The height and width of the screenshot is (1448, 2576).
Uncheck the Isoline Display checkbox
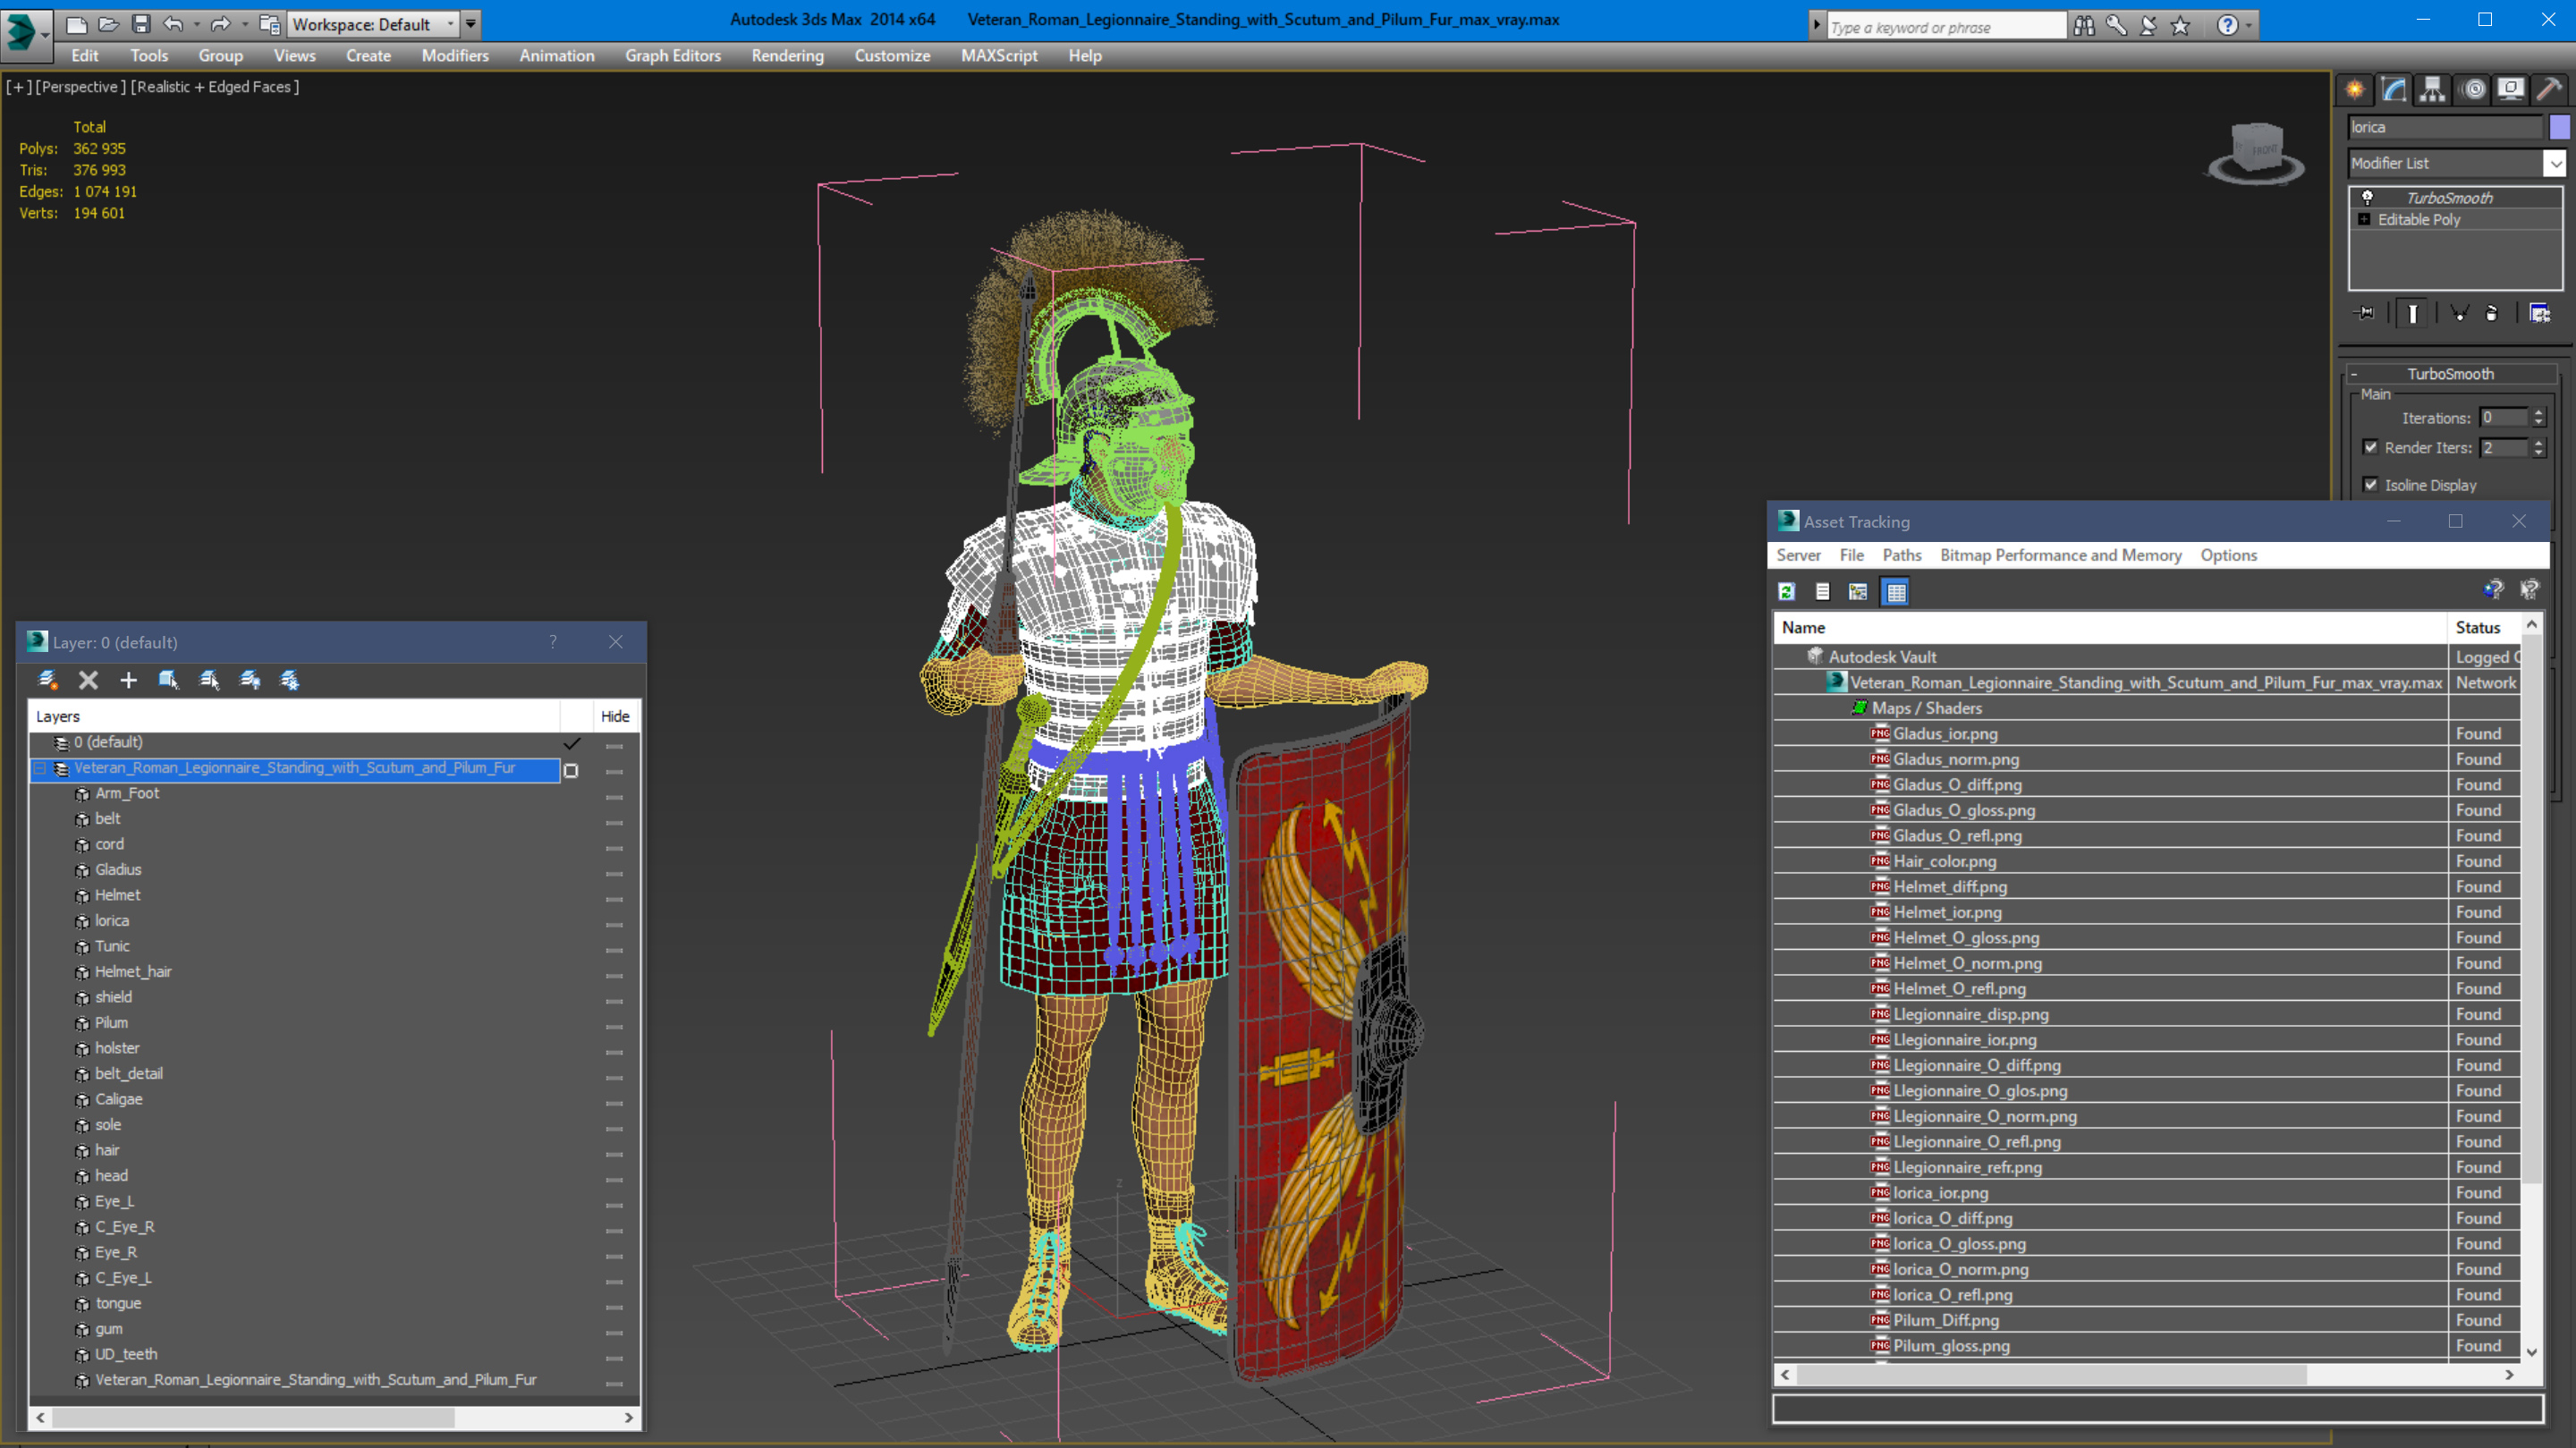[x=2370, y=485]
